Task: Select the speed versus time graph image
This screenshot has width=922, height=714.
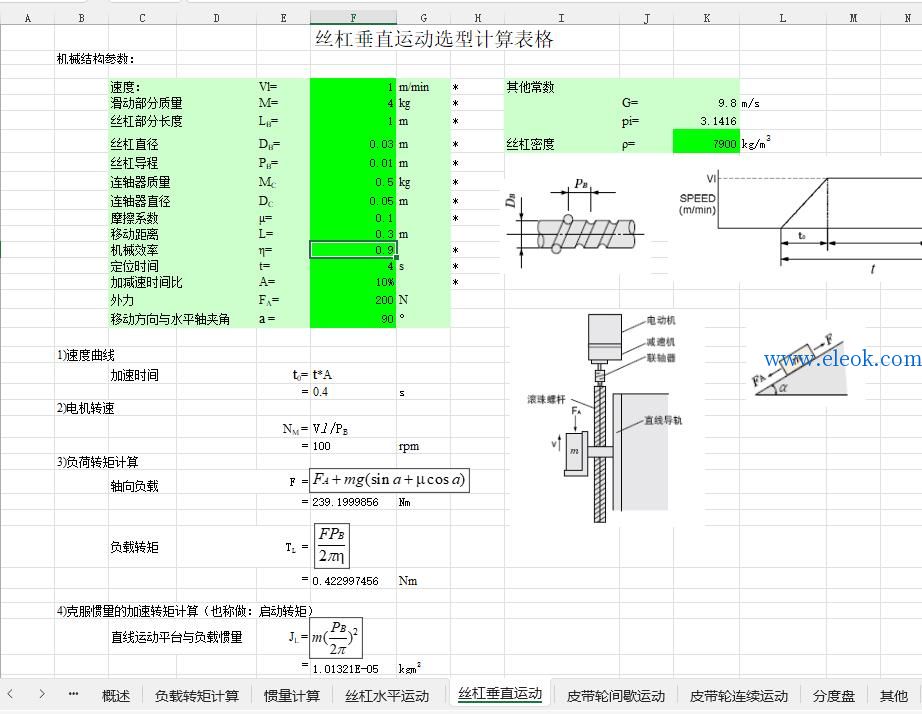Action: pos(799,223)
